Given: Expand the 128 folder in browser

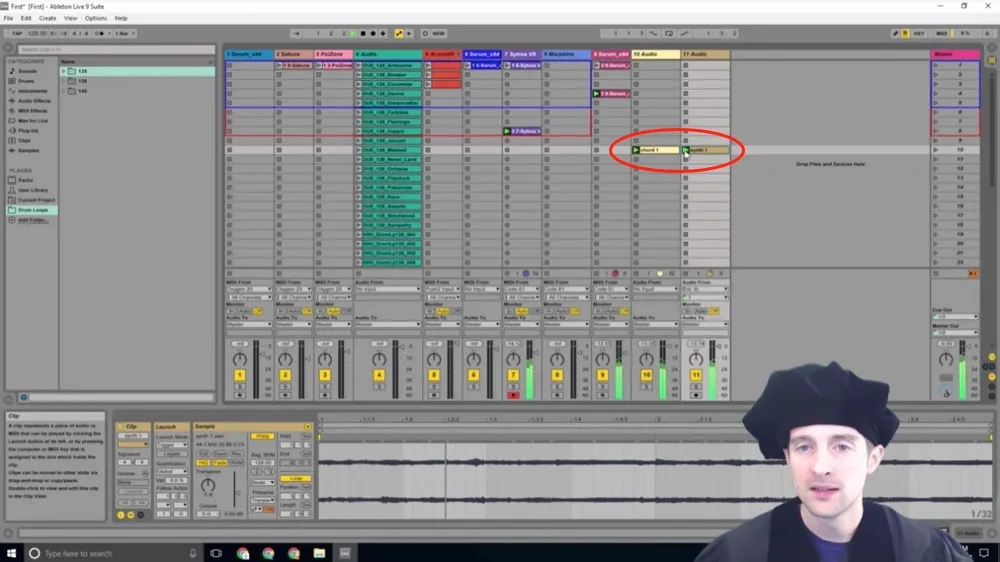Looking at the screenshot, I should [64, 81].
